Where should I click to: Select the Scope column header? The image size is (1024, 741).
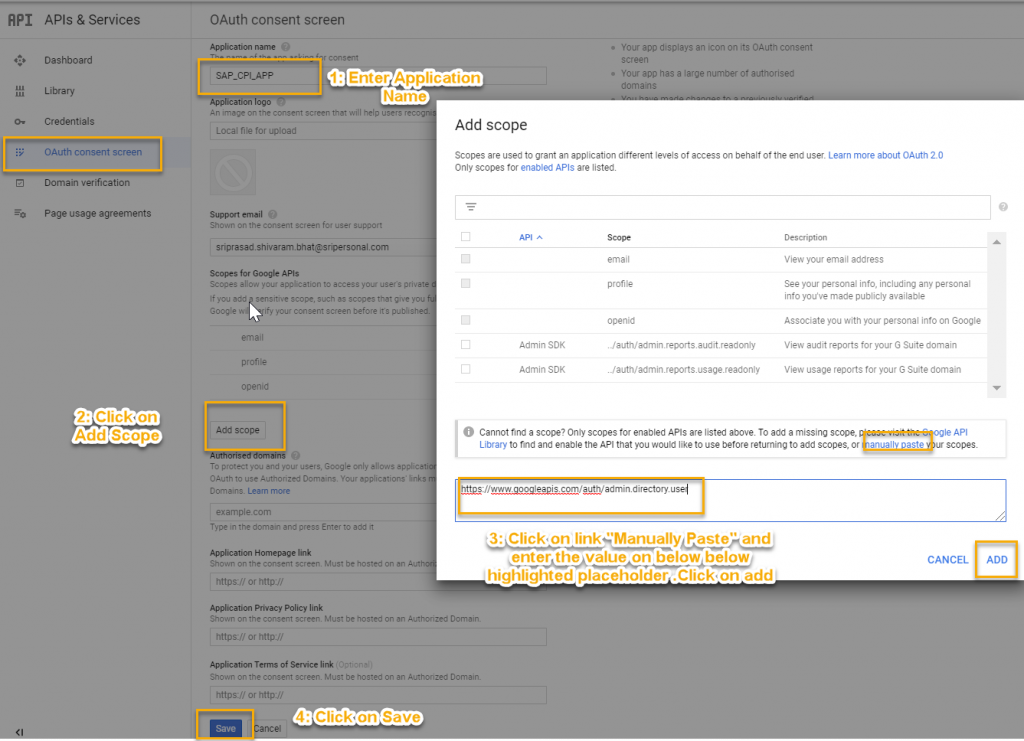[x=618, y=238]
